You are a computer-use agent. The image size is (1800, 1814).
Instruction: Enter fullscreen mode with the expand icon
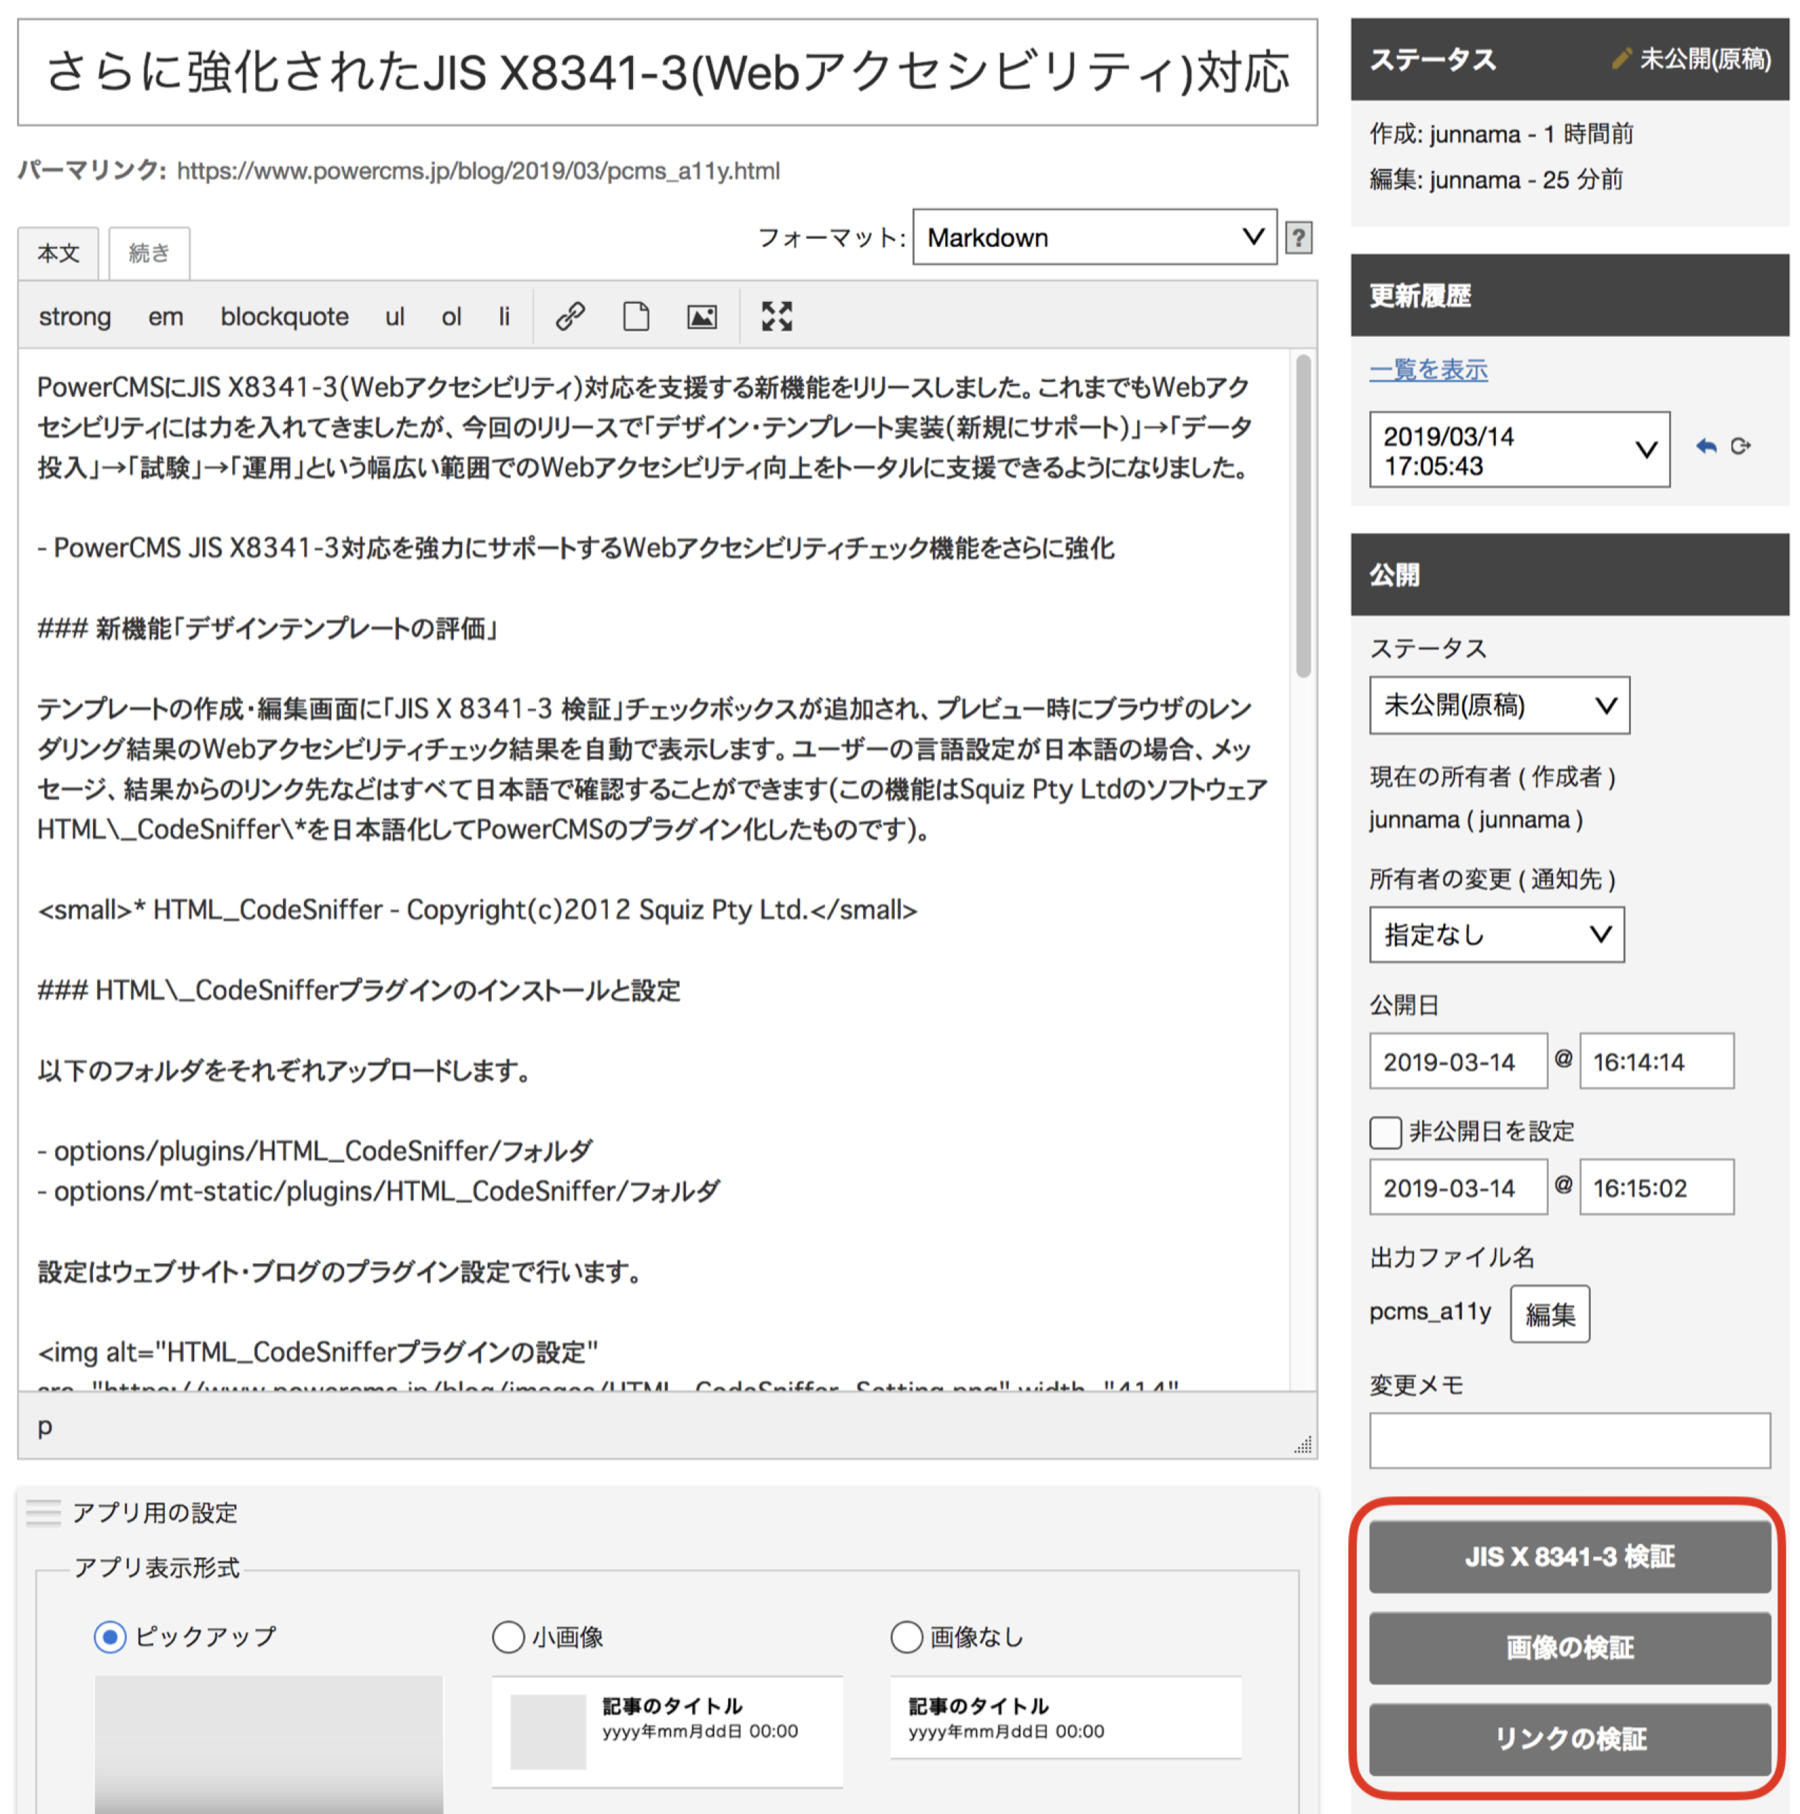pos(776,316)
